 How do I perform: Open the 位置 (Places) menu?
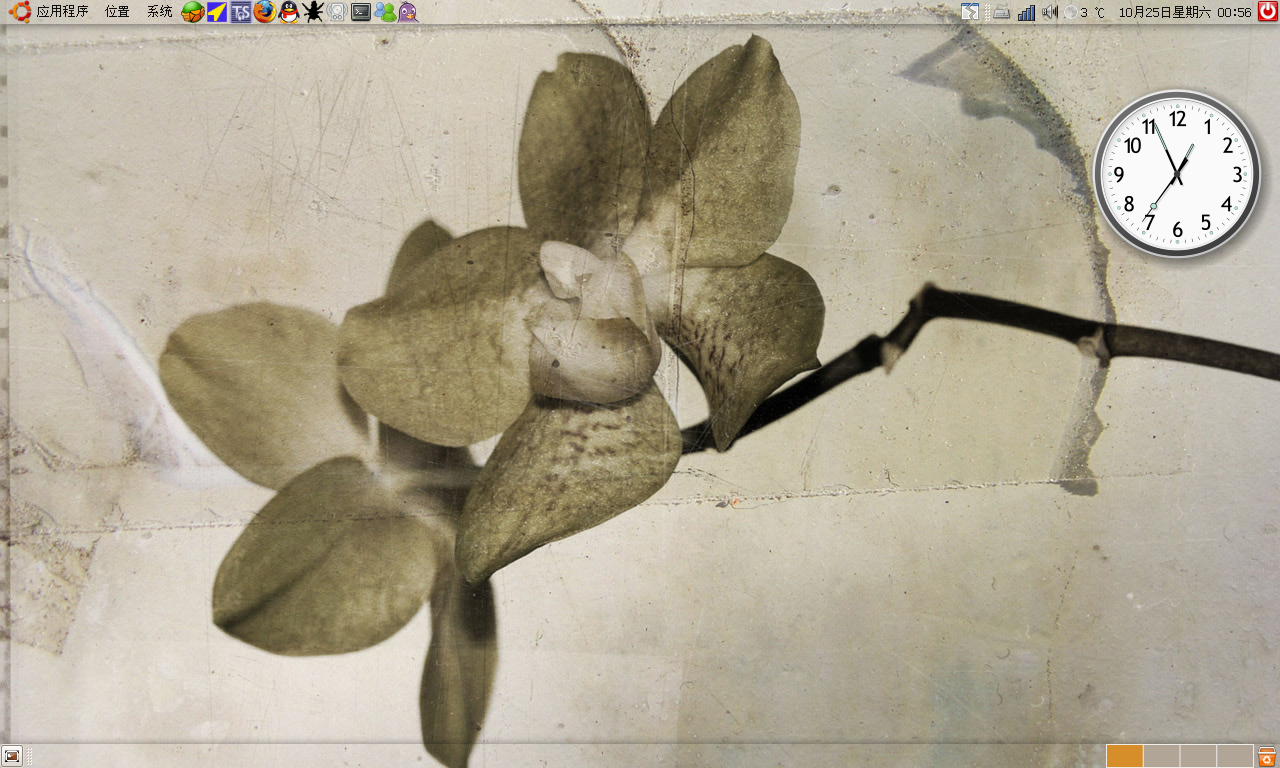pyautogui.click(x=117, y=12)
